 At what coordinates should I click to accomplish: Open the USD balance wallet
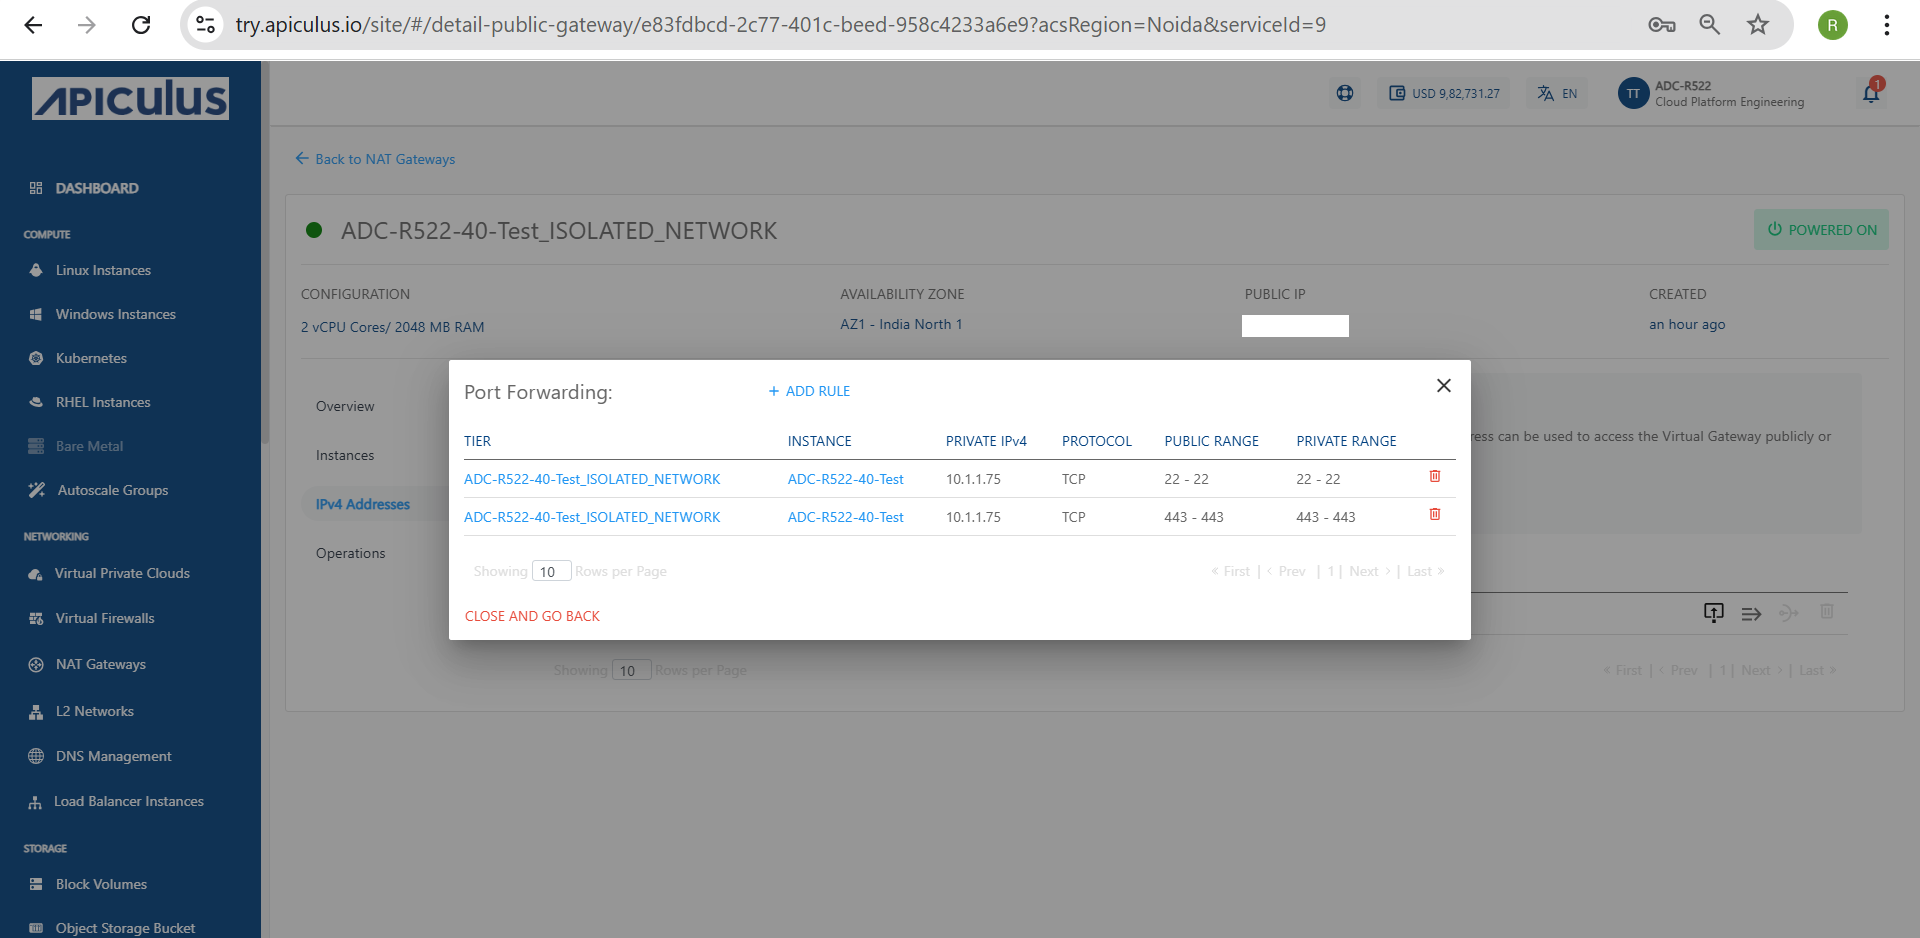[x=1444, y=93]
